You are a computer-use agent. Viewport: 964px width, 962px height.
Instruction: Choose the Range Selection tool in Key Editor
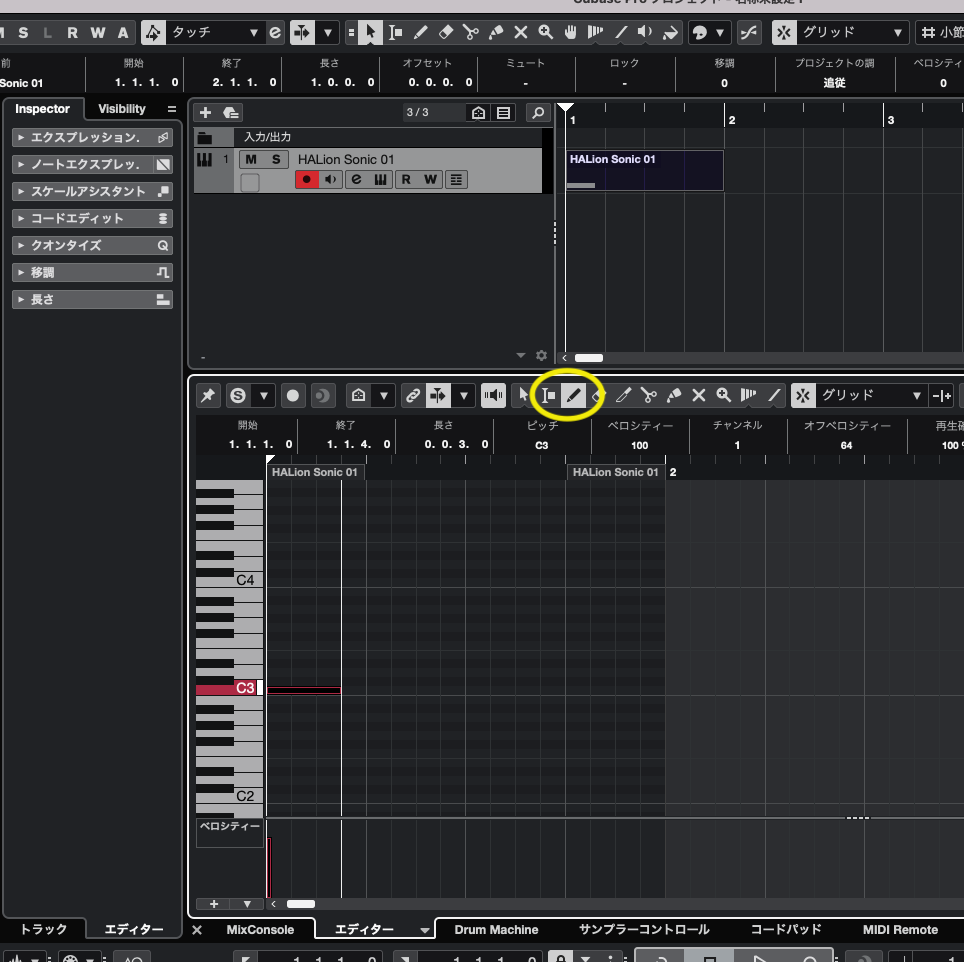coord(548,395)
